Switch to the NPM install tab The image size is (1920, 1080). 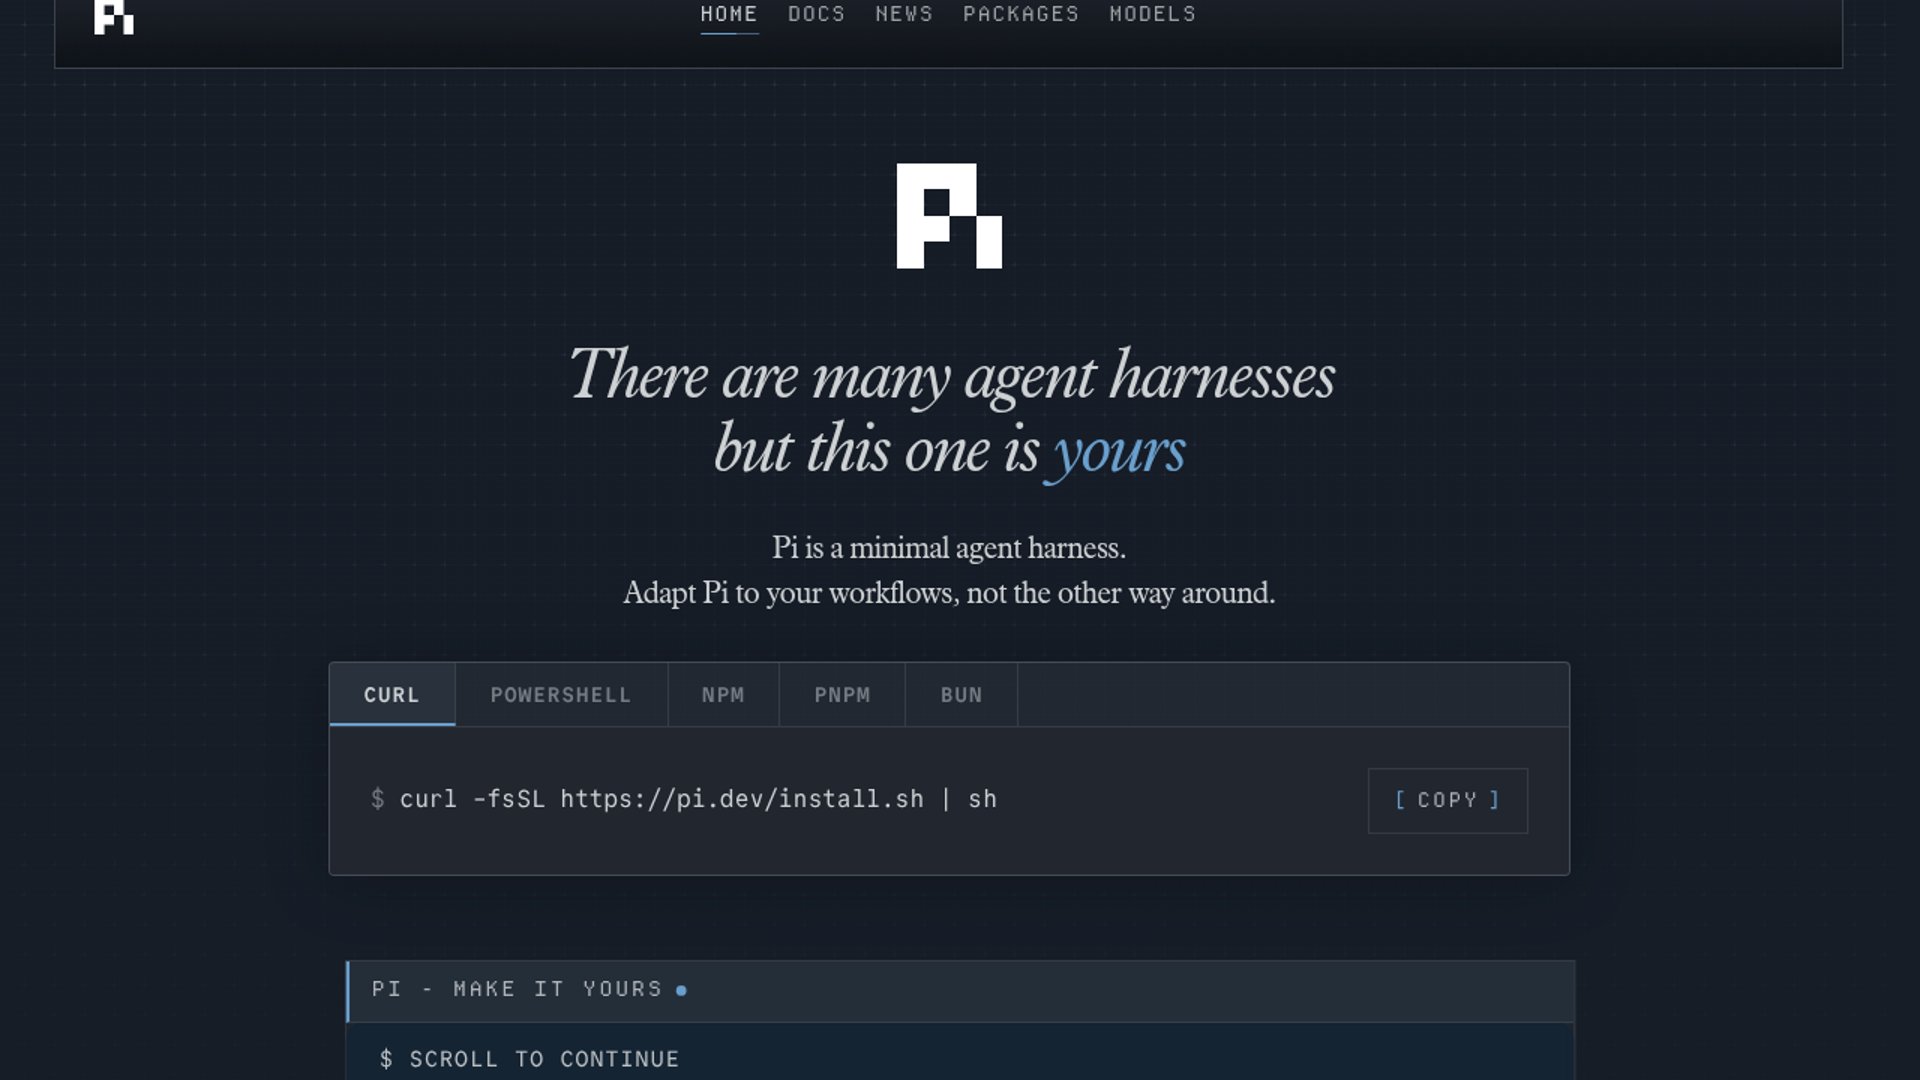723,695
